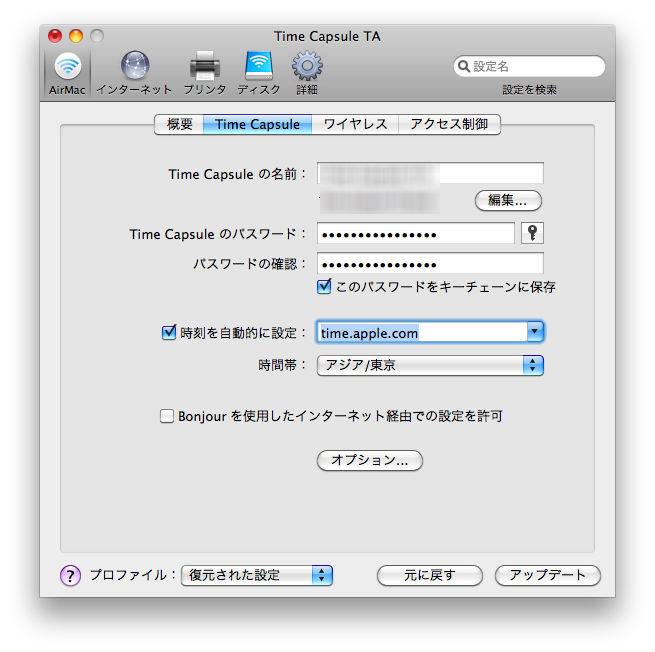Click the time.apple.com text box
This screenshot has height=652, width=655.
pyautogui.click(x=422, y=332)
